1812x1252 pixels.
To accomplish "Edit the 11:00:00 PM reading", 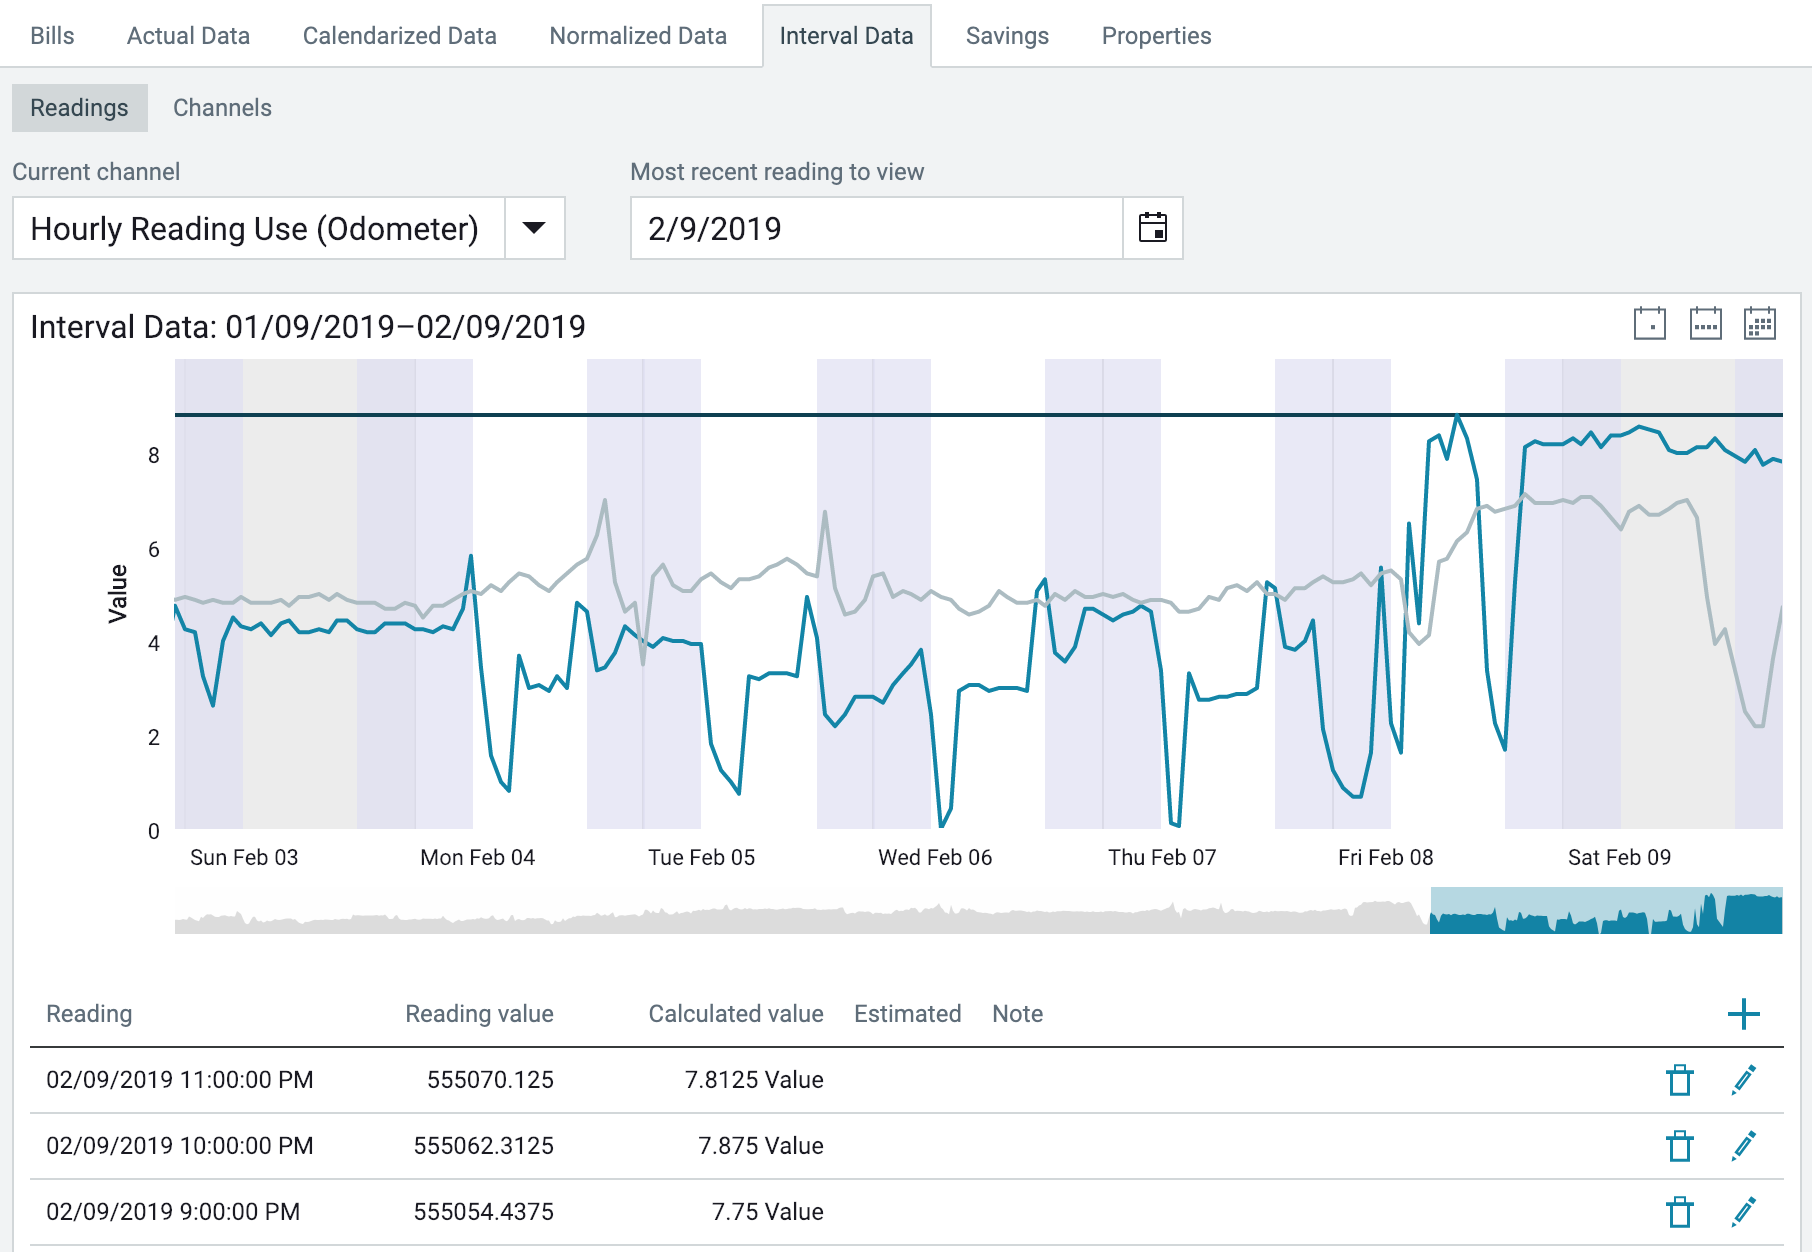I will 1743,1080.
